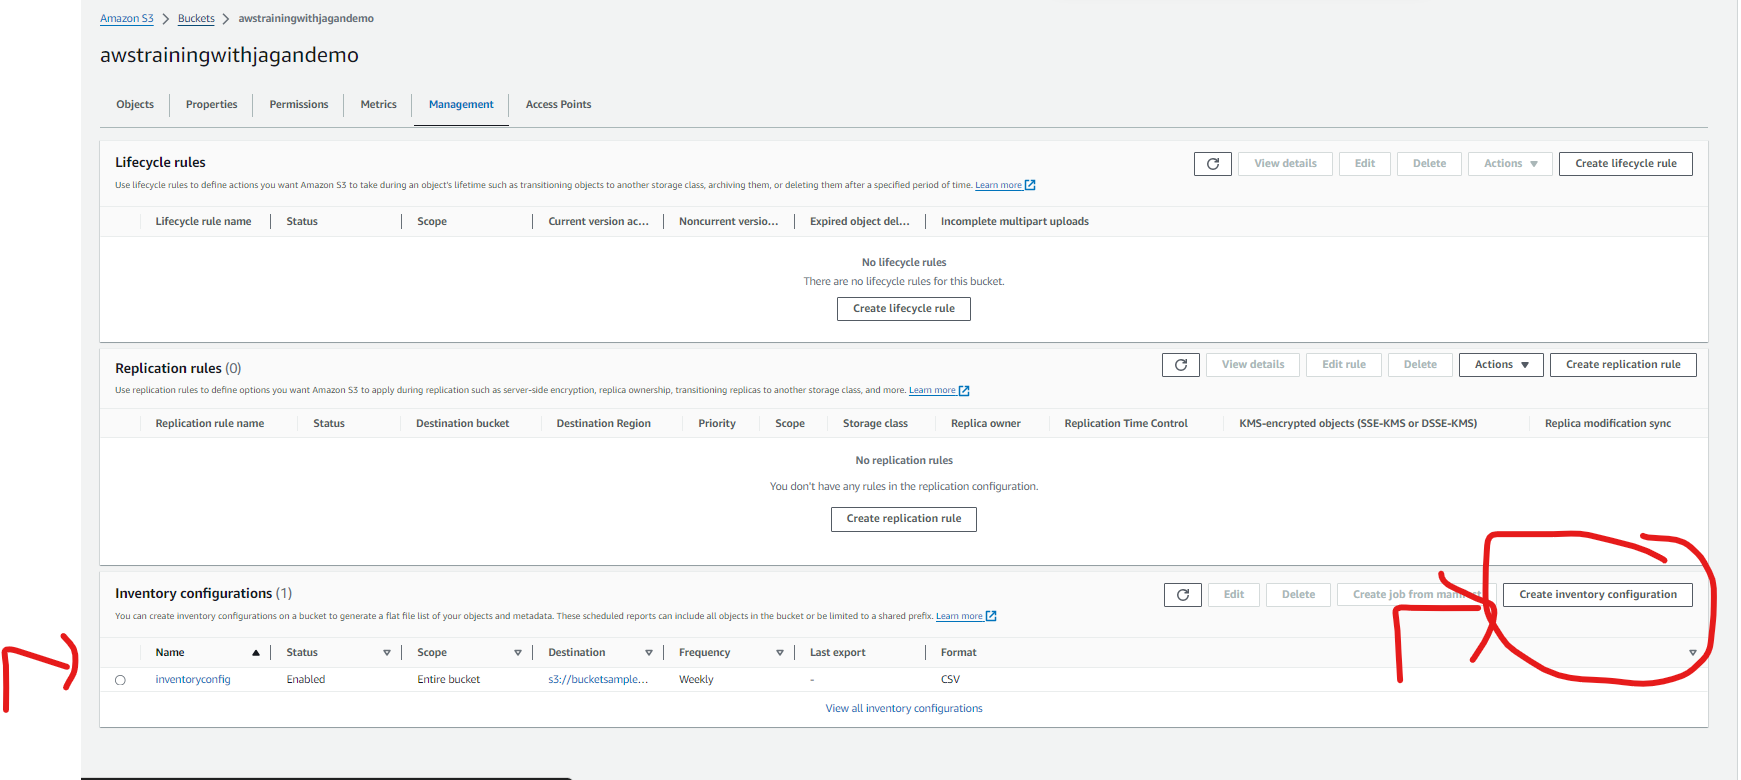1741x780 pixels.
Task: Open the inventoryconfig configuration link
Action: [x=193, y=680]
